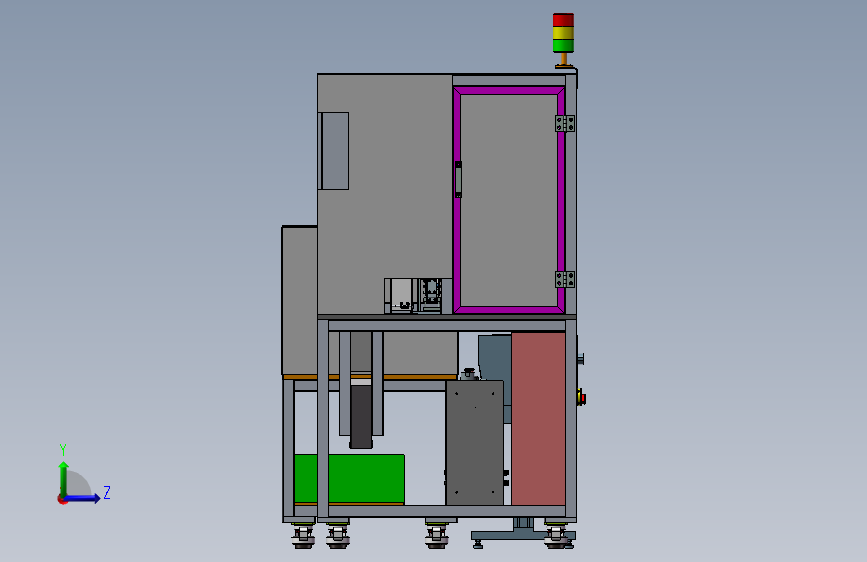
Task: Click the Z axis label
Action: pyautogui.click(x=107, y=493)
